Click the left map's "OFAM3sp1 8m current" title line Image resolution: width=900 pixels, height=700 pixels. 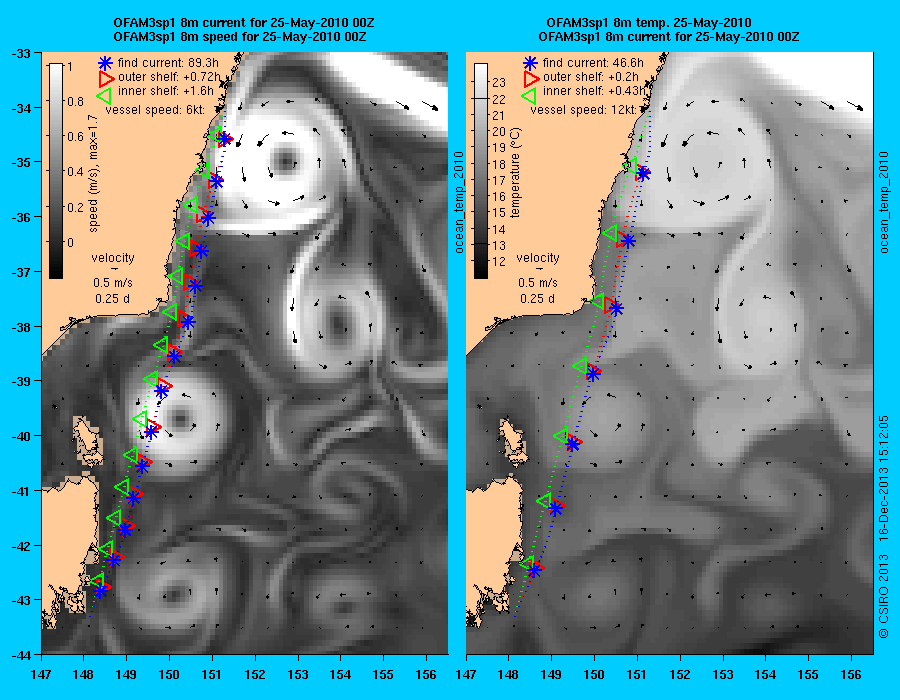point(244,23)
